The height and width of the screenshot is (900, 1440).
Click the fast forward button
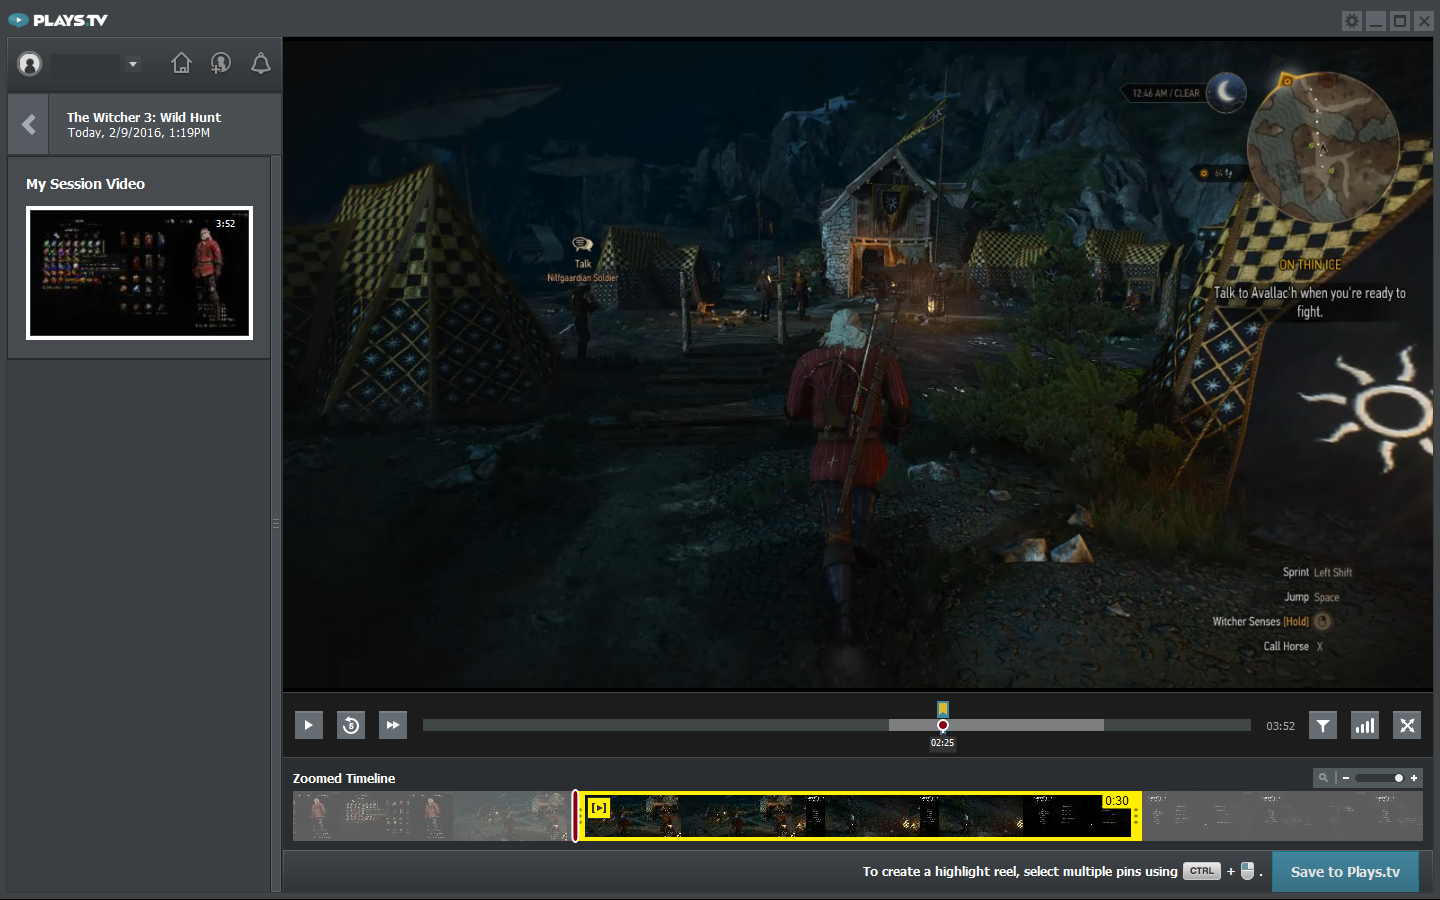(x=393, y=725)
